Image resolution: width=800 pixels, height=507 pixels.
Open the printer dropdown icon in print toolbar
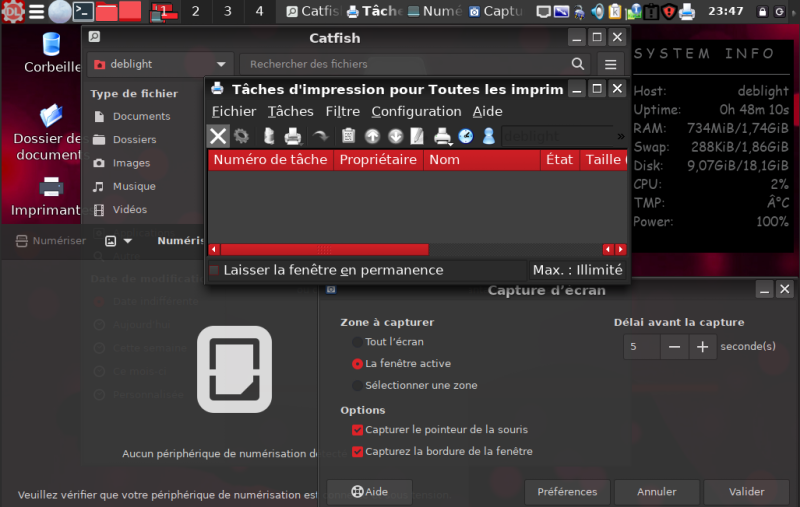442,136
